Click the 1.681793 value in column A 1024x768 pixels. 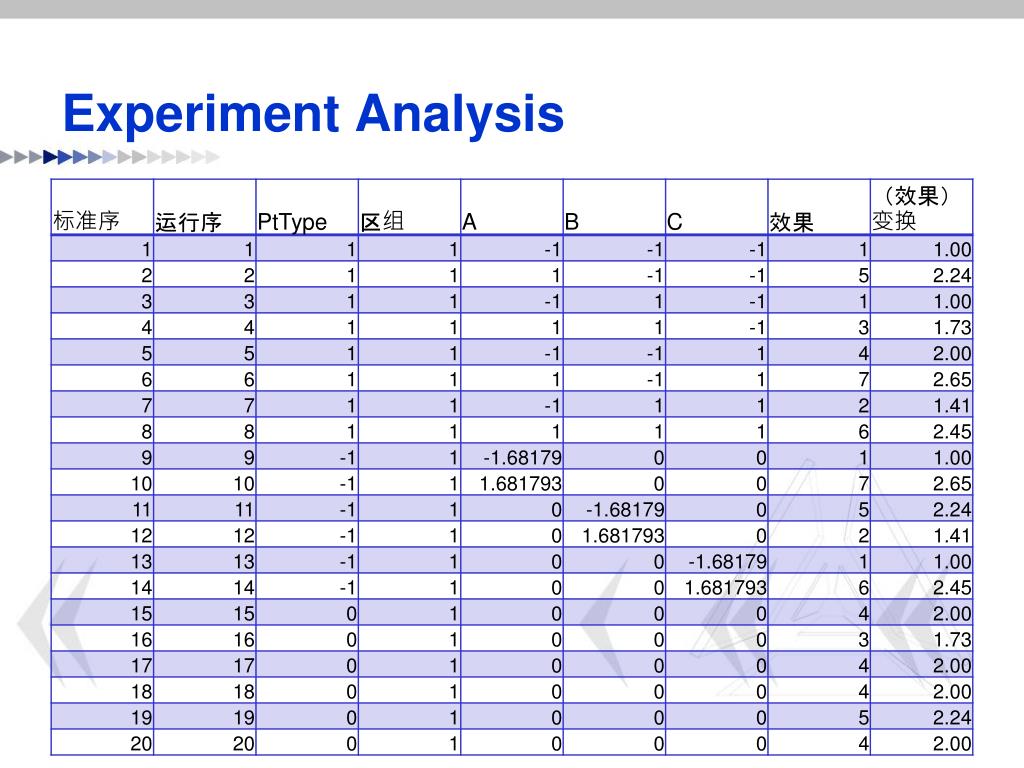[520, 484]
